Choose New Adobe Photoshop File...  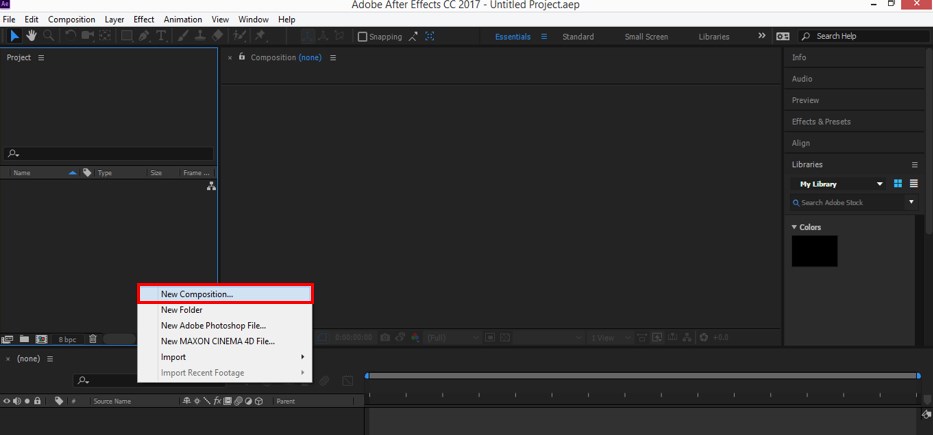tap(224, 326)
